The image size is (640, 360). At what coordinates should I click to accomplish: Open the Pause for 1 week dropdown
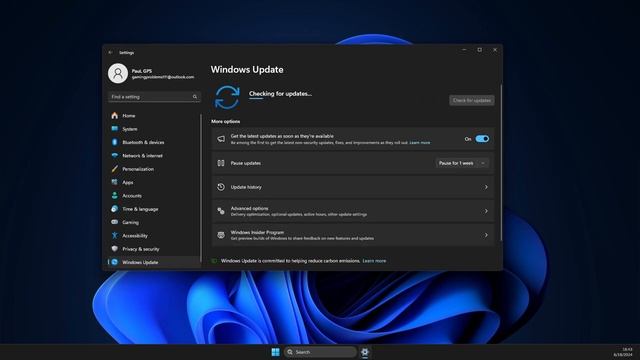462,163
